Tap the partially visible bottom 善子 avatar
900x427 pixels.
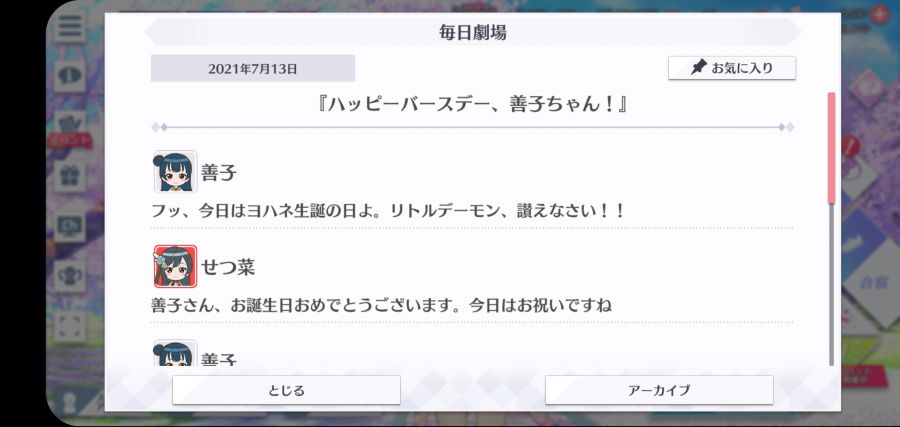coord(176,353)
